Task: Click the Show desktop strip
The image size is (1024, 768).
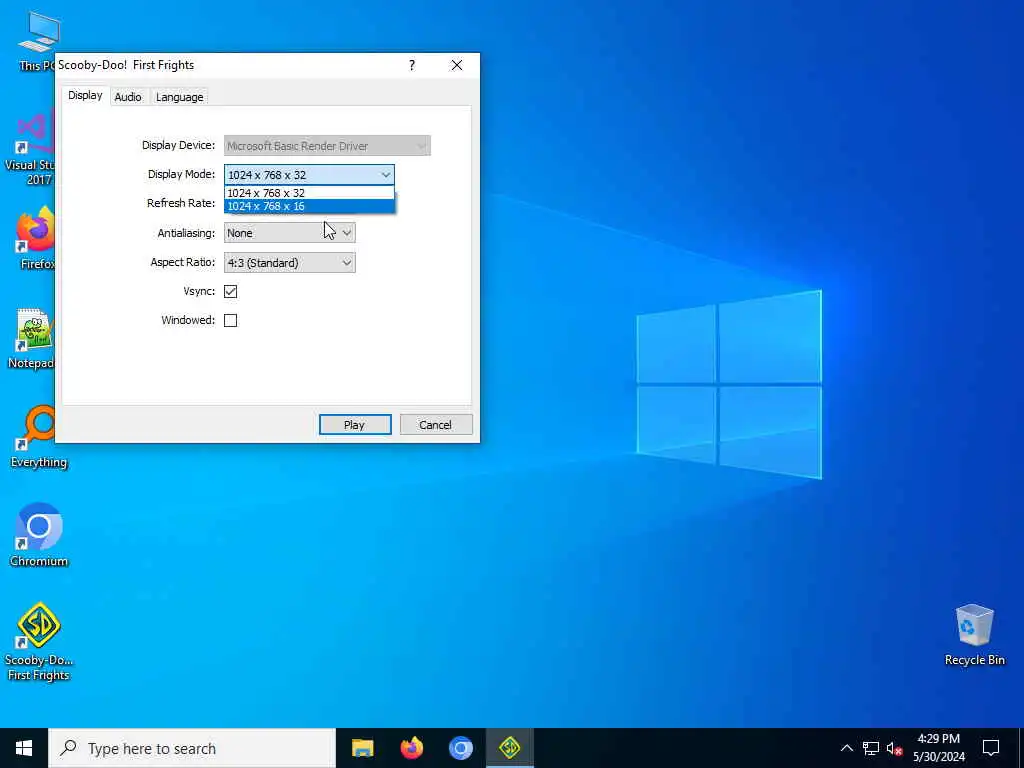Action: coord(1021,748)
